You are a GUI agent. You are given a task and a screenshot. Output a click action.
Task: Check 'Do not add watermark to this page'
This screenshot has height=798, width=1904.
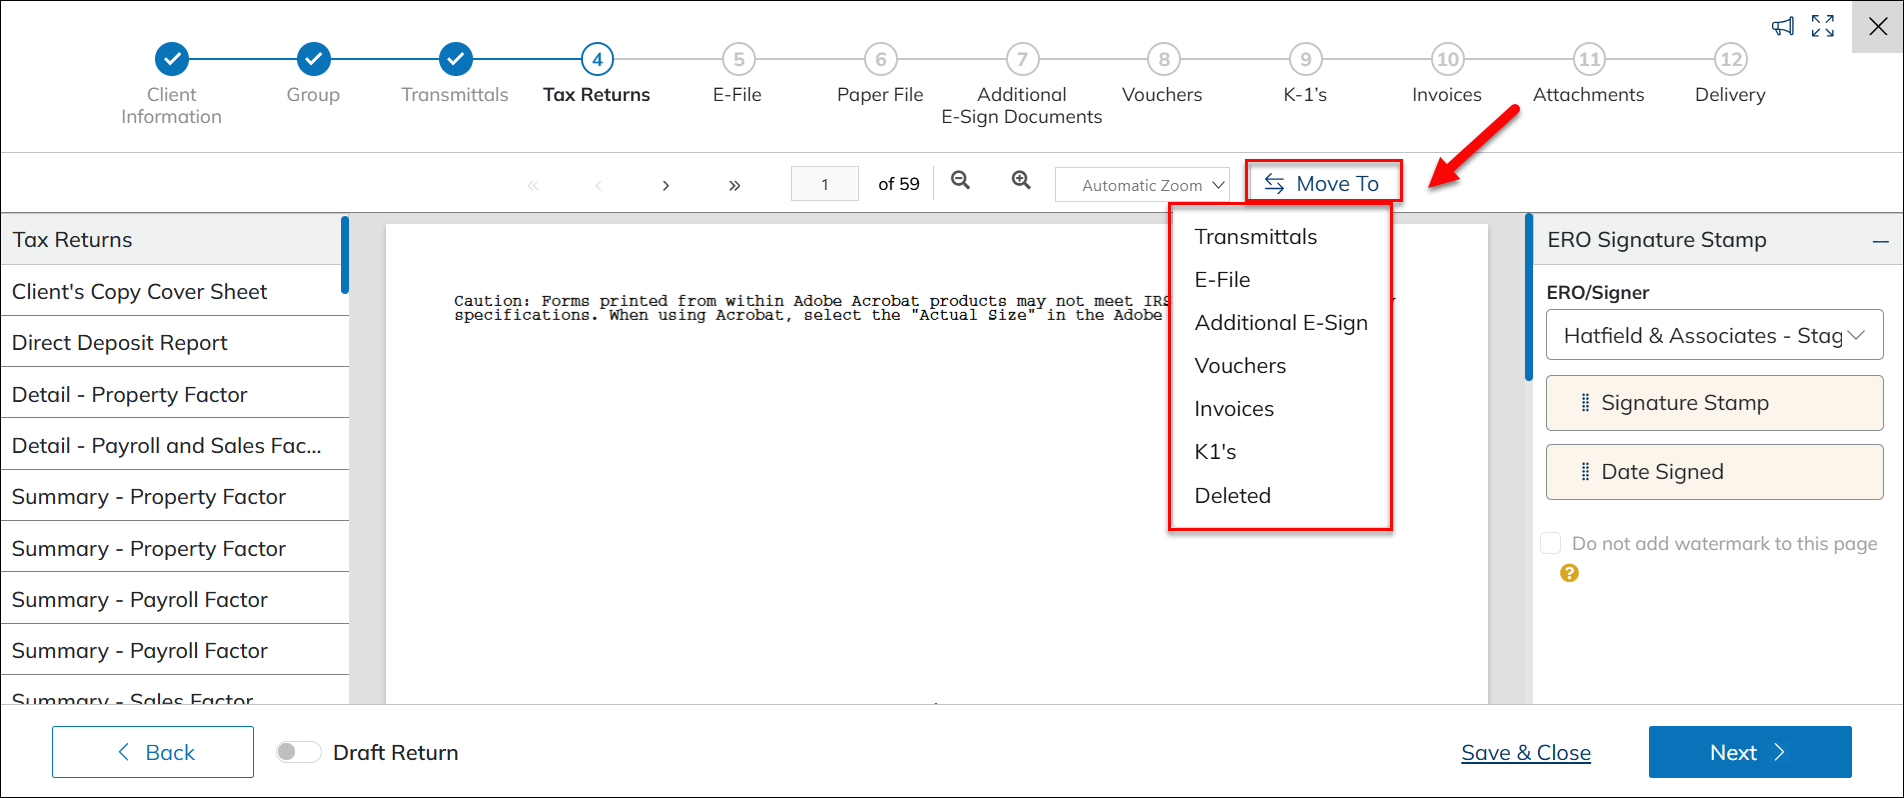1551,543
